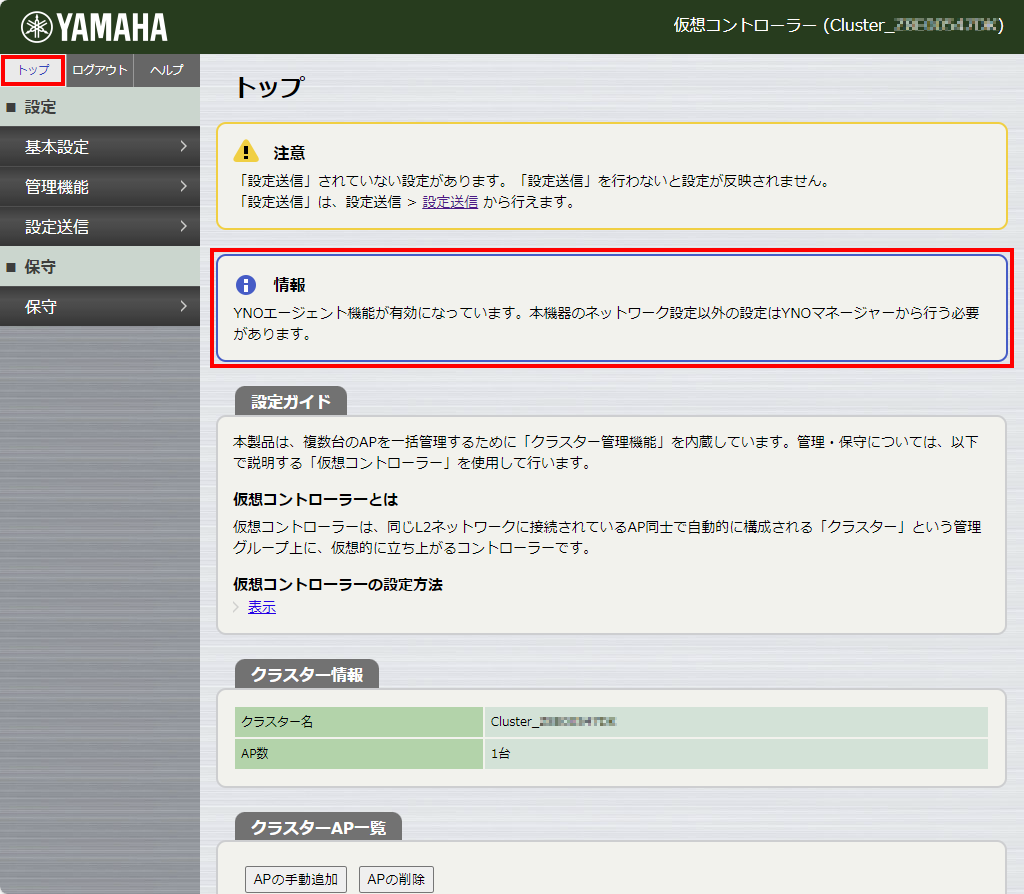
Task: Click the YAMAHA logo in the header
Action: click(94, 27)
